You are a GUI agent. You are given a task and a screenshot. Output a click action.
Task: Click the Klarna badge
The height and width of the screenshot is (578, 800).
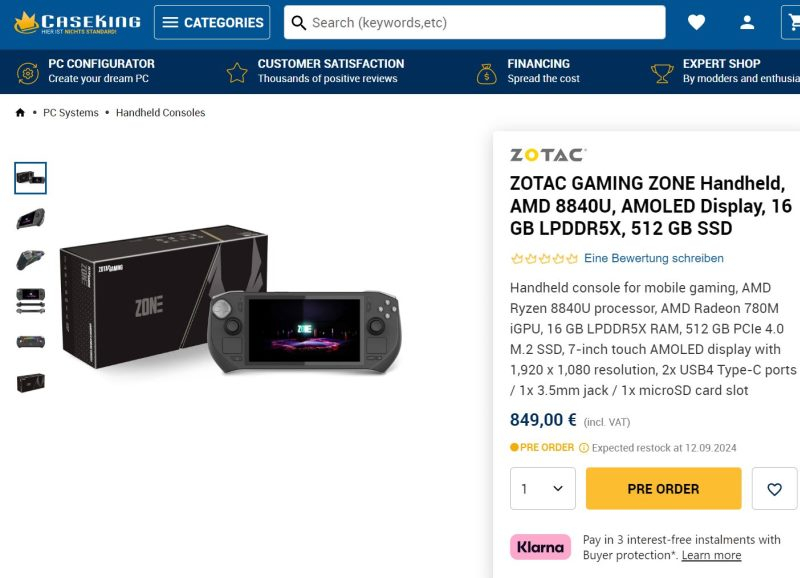pyautogui.click(x=541, y=547)
